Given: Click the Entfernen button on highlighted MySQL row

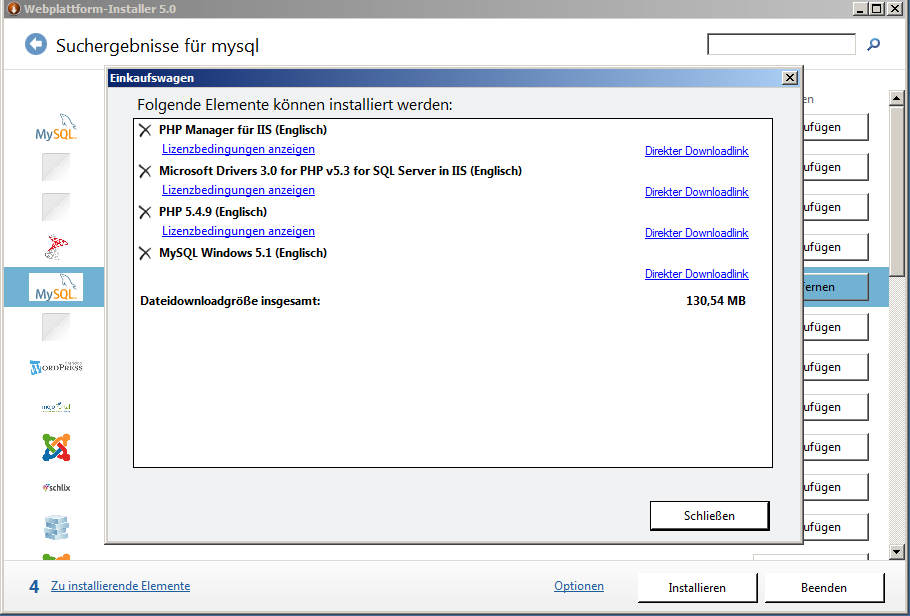Looking at the screenshot, I should pyautogui.click(x=836, y=287).
